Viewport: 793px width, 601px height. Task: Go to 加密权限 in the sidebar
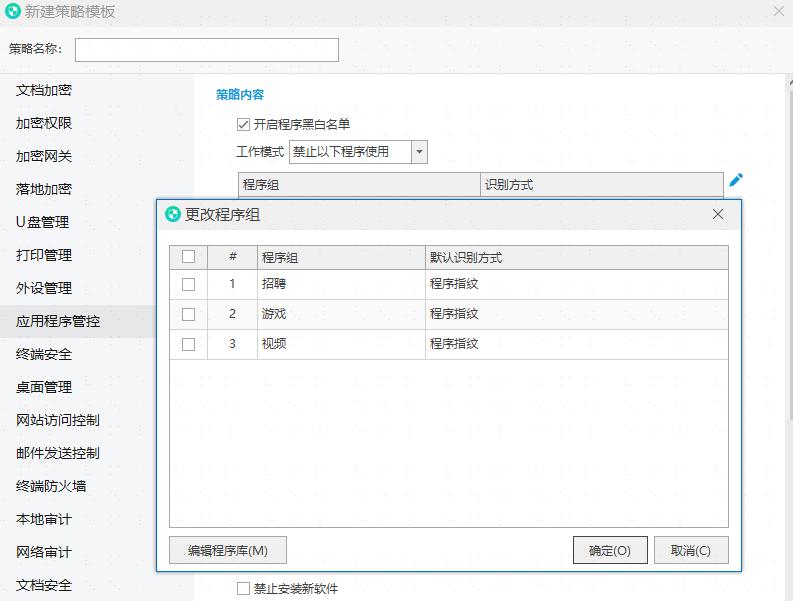[x=44, y=123]
